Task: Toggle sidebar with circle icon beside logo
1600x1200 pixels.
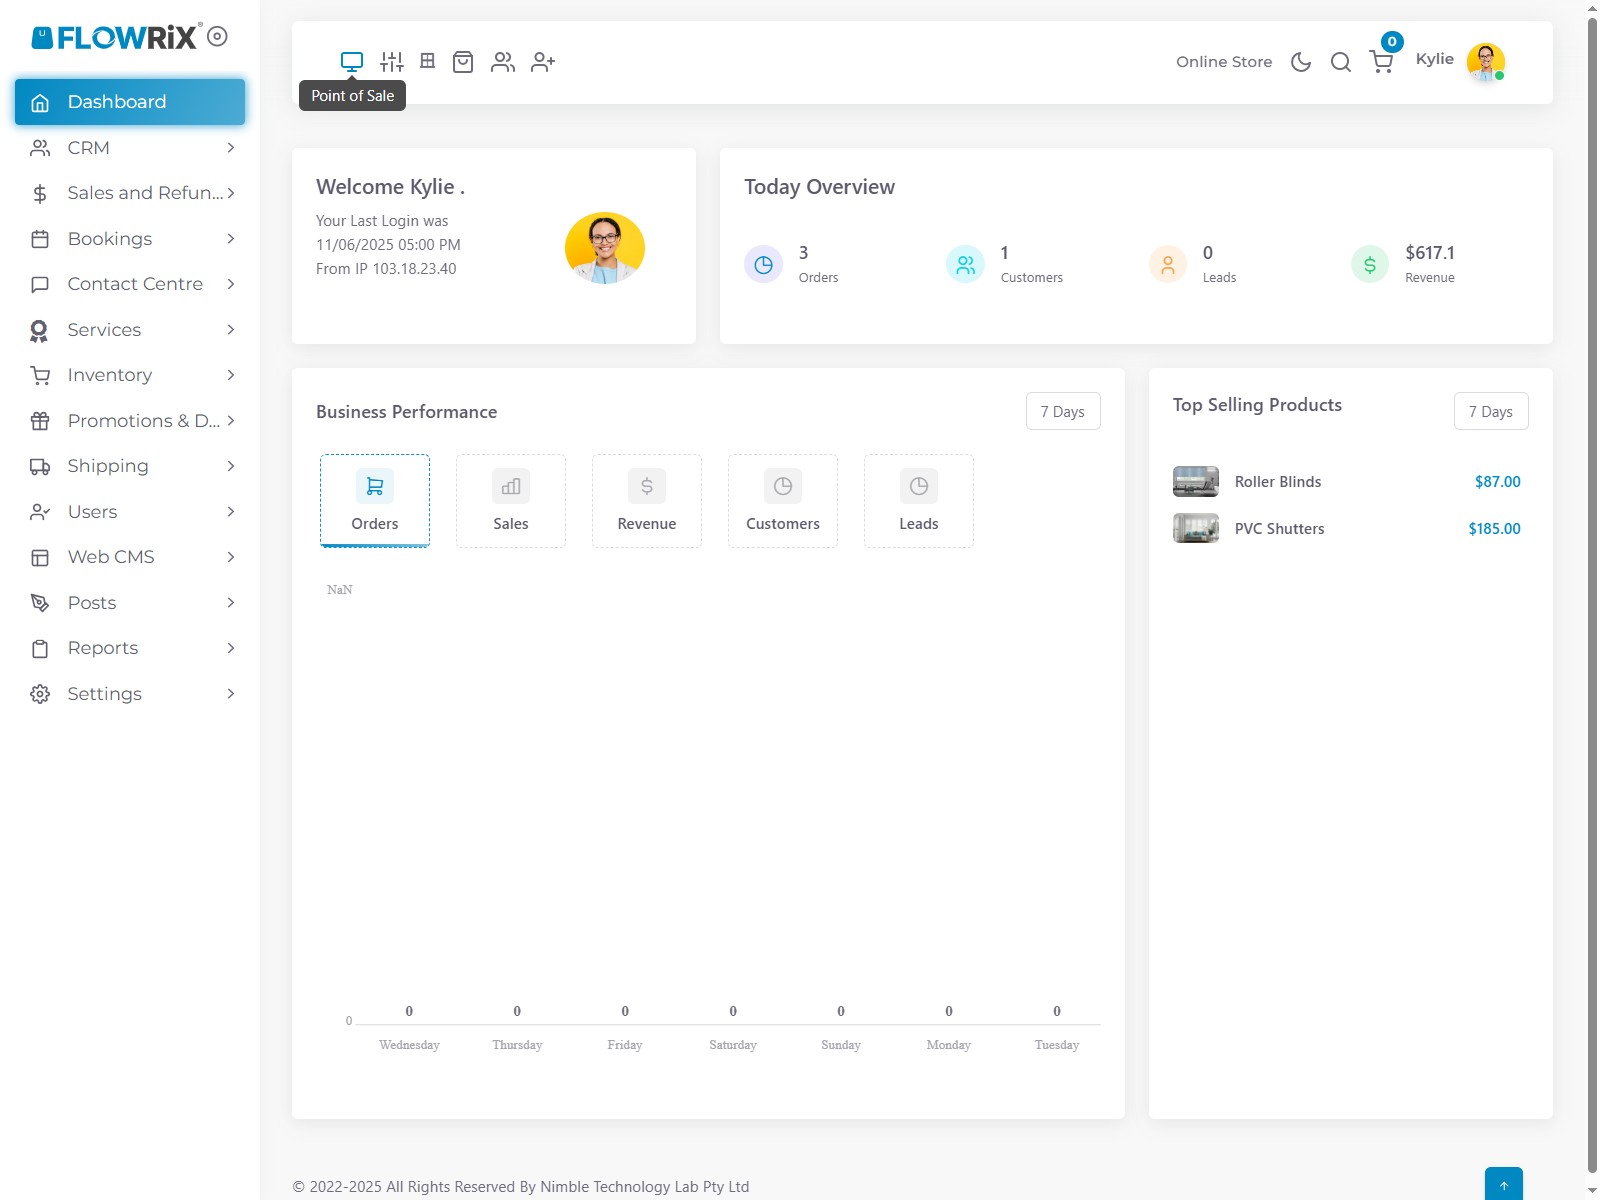Action: tap(217, 37)
